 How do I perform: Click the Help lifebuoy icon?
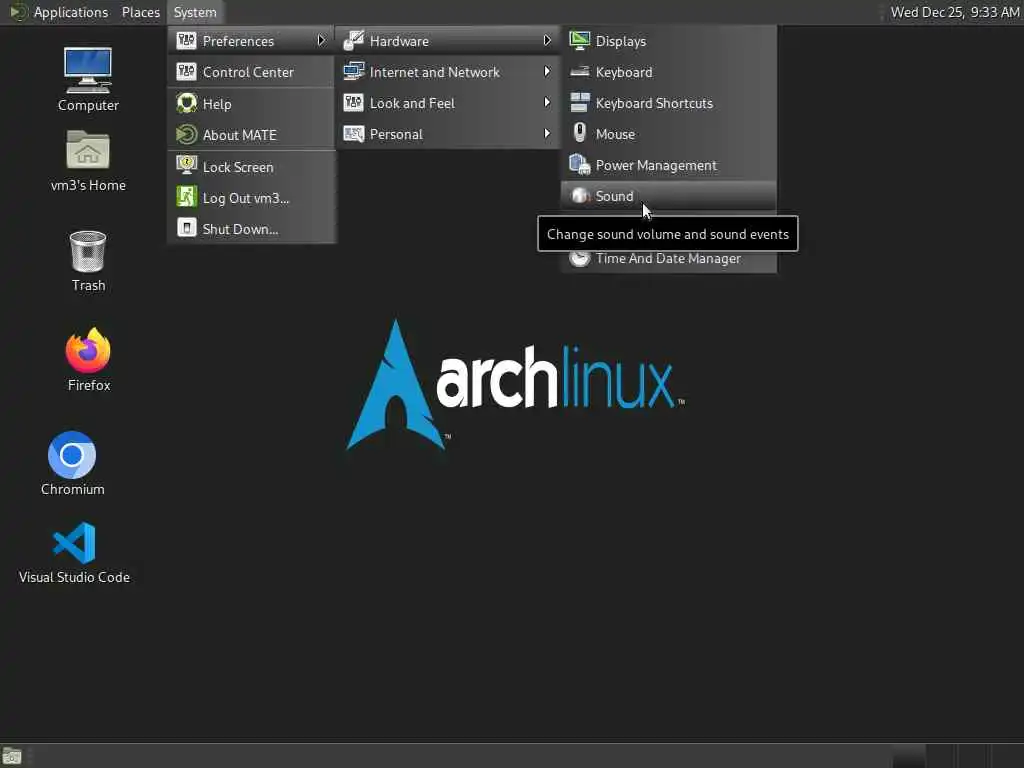pyautogui.click(x=186, y=103)
